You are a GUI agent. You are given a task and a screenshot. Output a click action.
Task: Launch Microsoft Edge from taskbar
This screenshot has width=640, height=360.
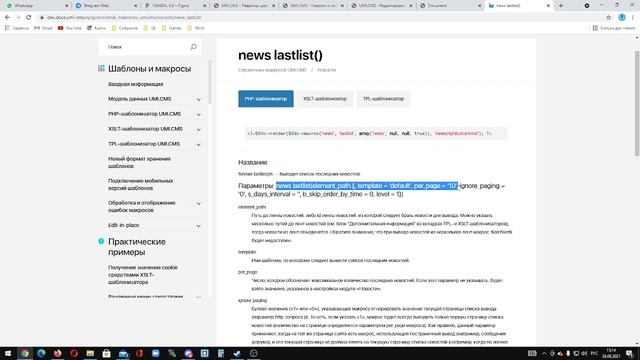pyautogui.click(x=41, y=353)
